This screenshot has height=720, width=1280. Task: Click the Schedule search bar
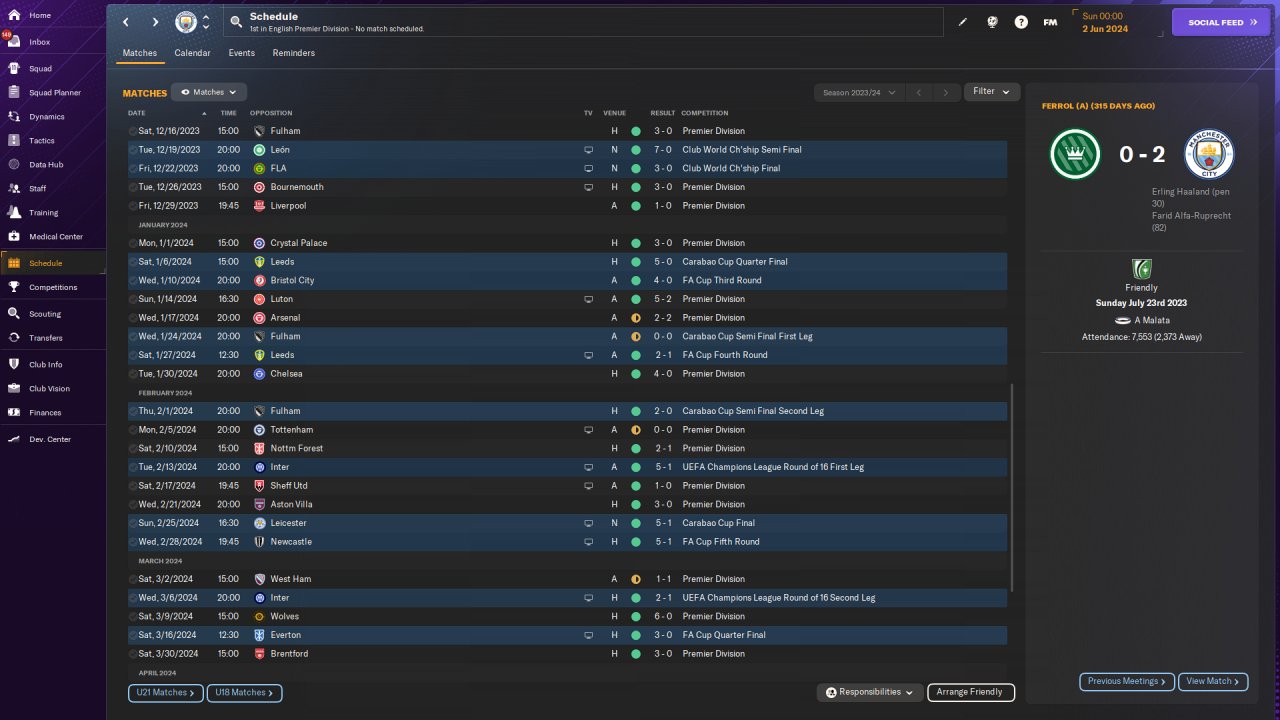[x=583, y=22]
